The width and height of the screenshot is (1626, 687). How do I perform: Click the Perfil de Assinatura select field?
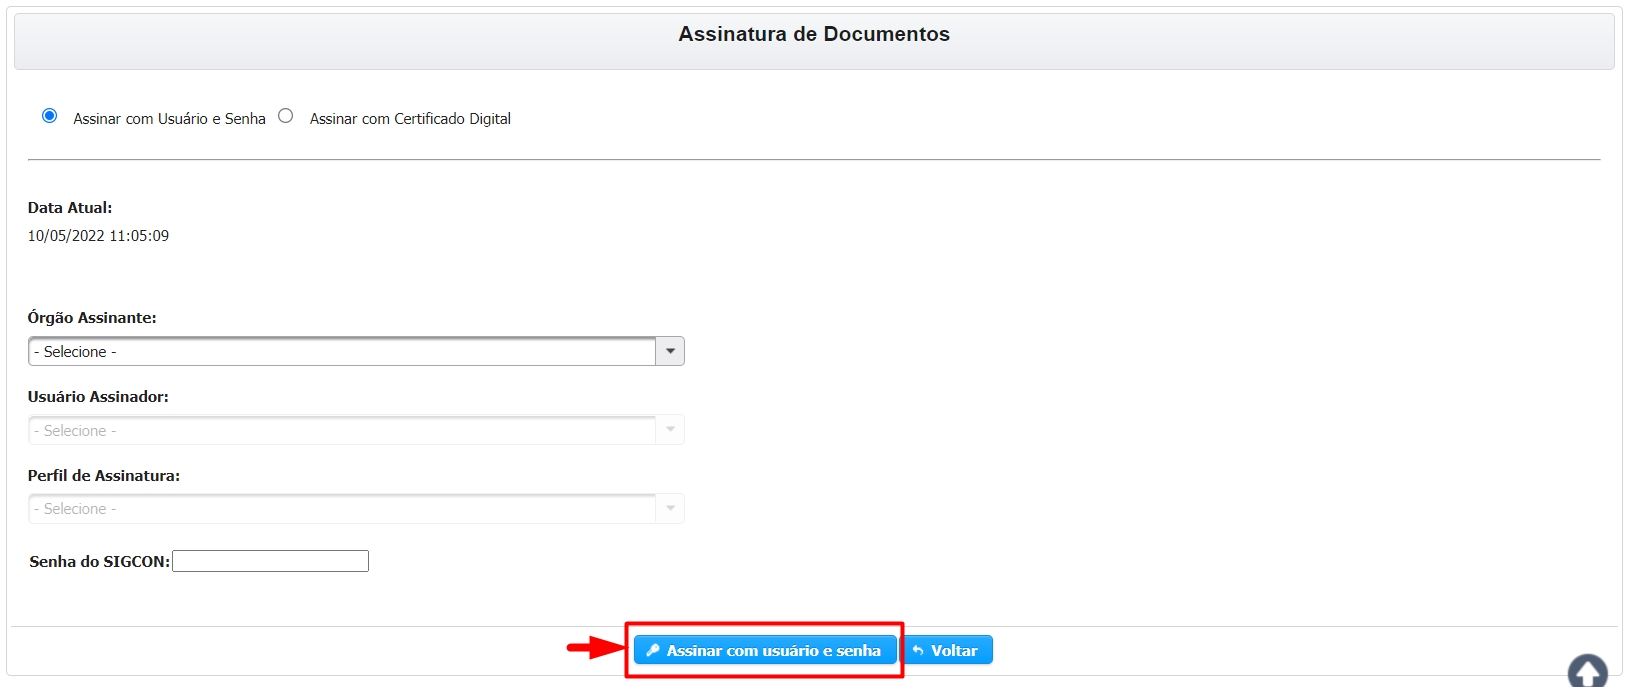341,508
